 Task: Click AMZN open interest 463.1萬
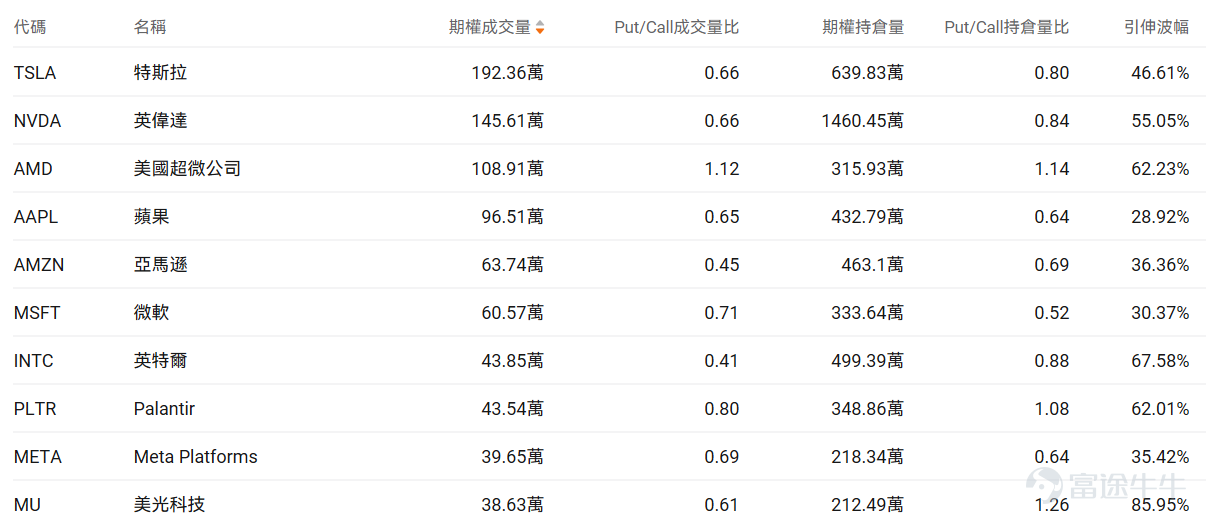[872, 265]
